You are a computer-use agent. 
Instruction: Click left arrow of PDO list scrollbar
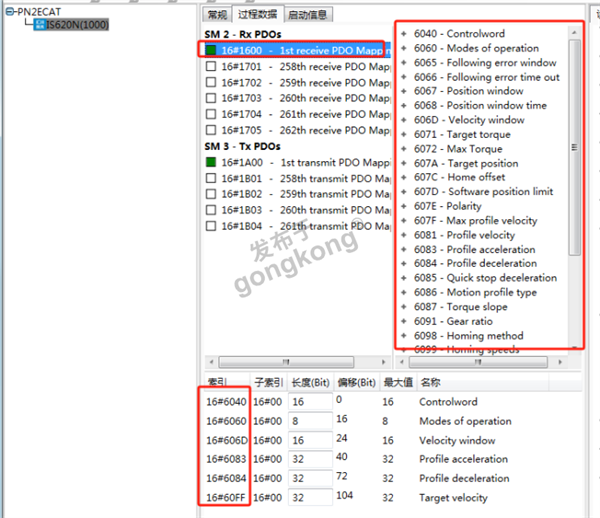pyautogui.click(x=211, y=362)
